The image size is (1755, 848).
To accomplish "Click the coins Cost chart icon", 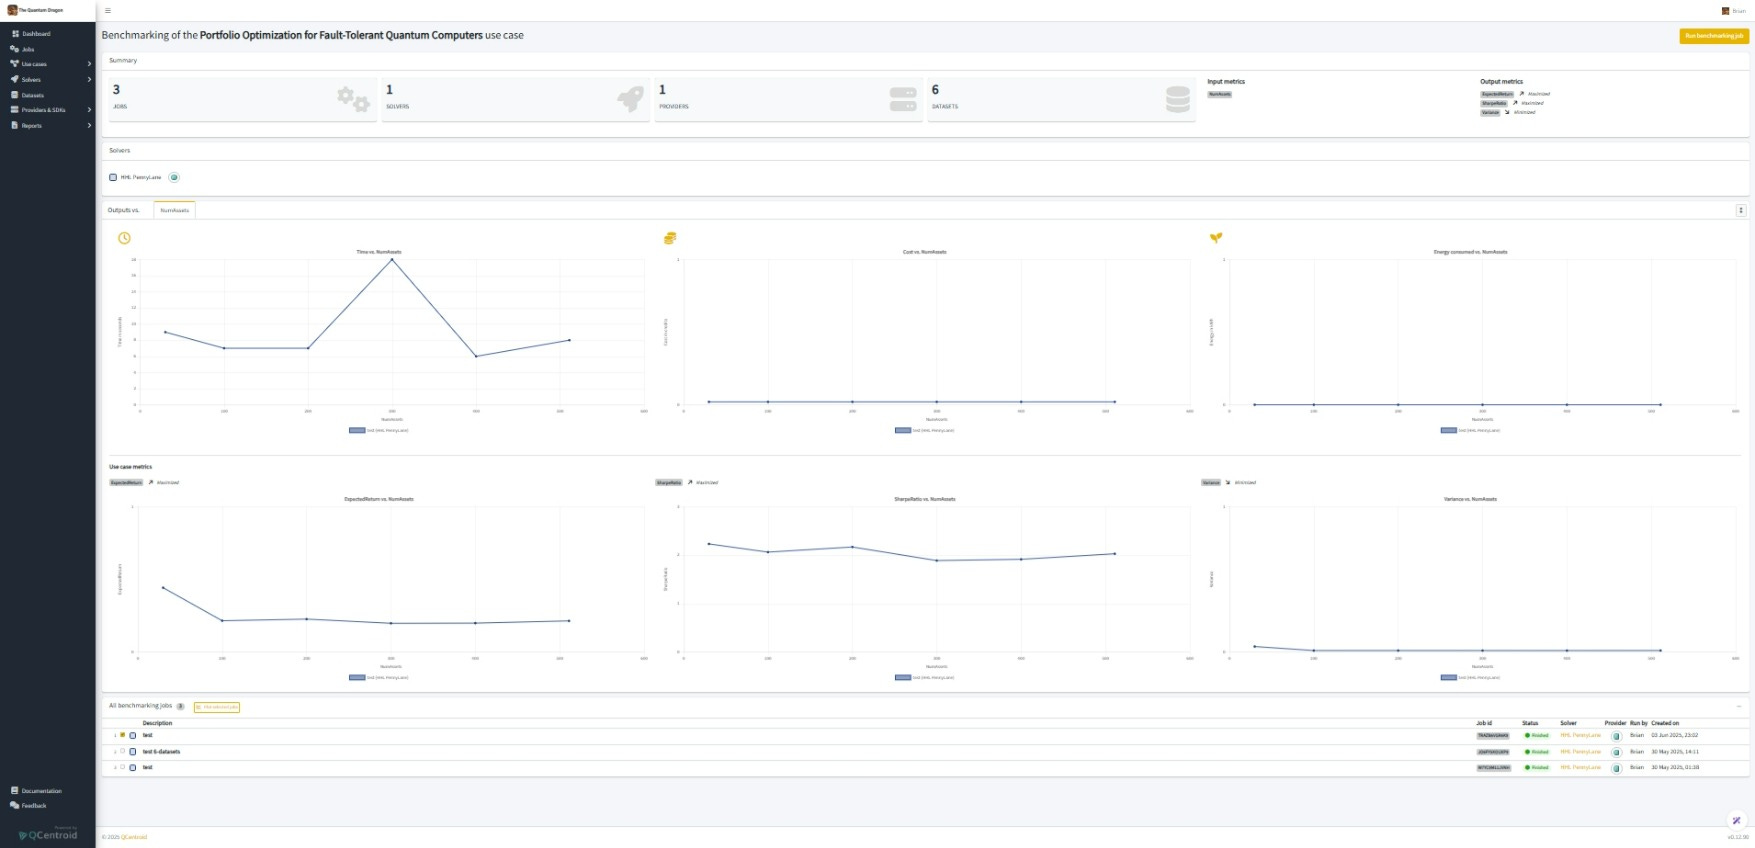I will (x=670, y=238).
